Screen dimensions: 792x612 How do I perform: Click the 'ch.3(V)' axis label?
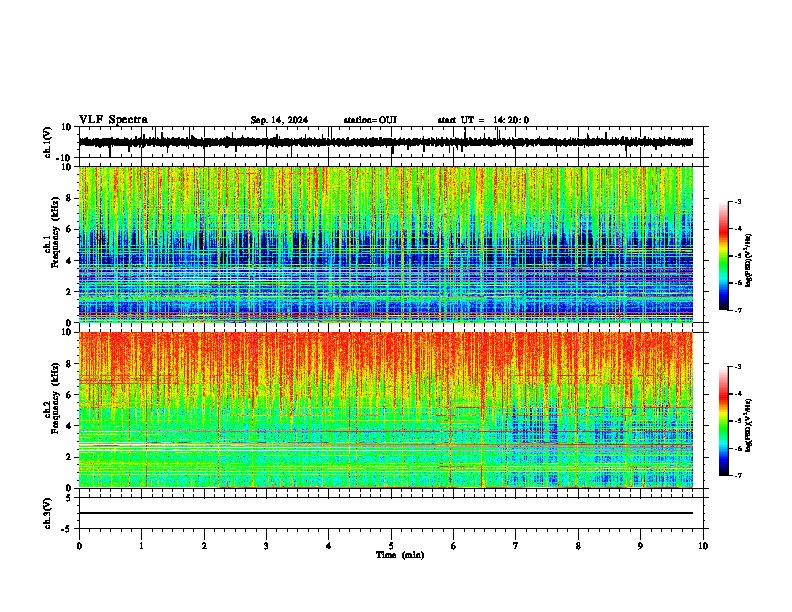48,513
